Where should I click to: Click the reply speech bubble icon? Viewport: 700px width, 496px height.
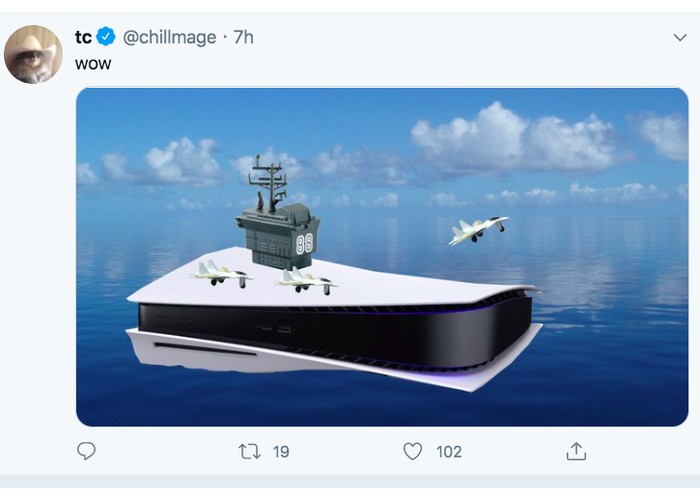click(87, 451)
